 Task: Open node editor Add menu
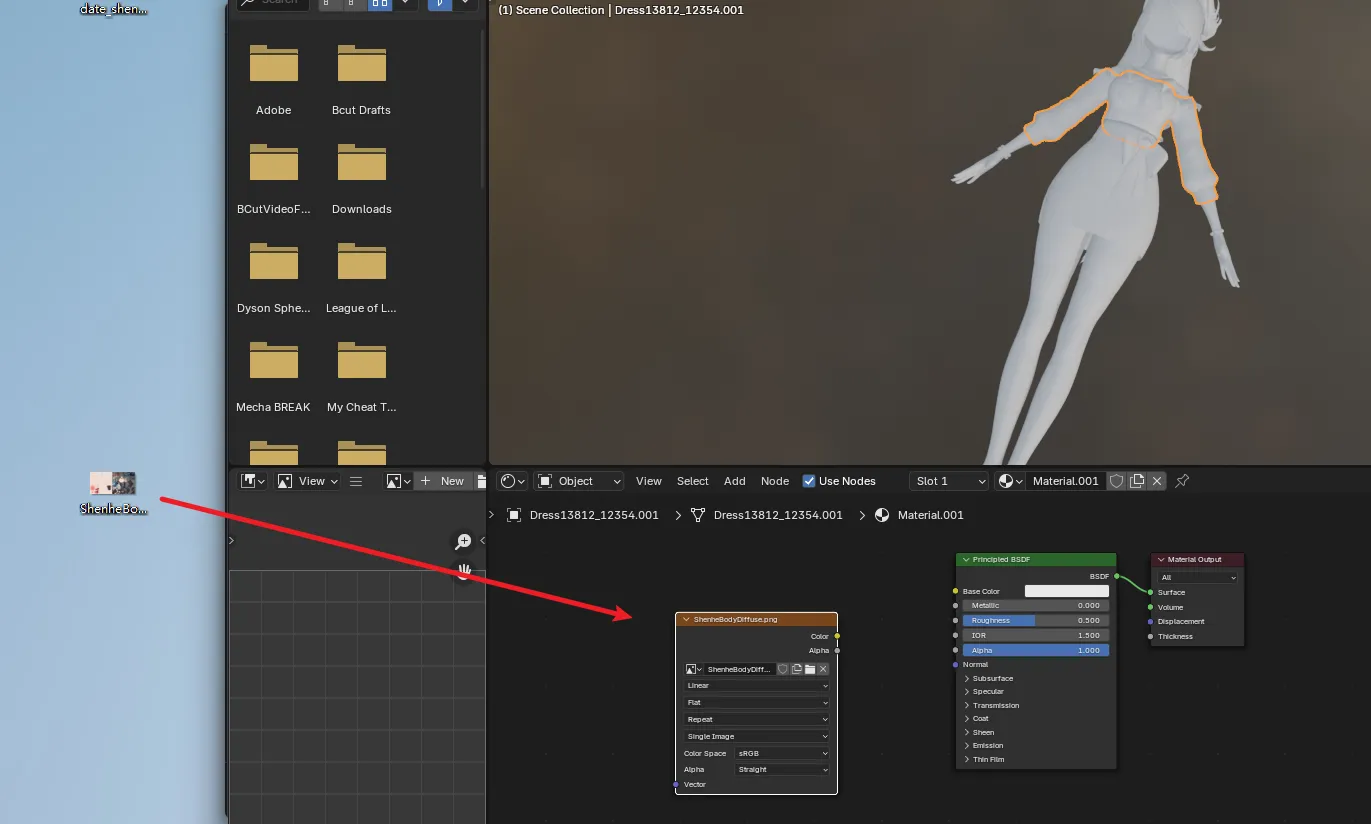coord(735,481)
